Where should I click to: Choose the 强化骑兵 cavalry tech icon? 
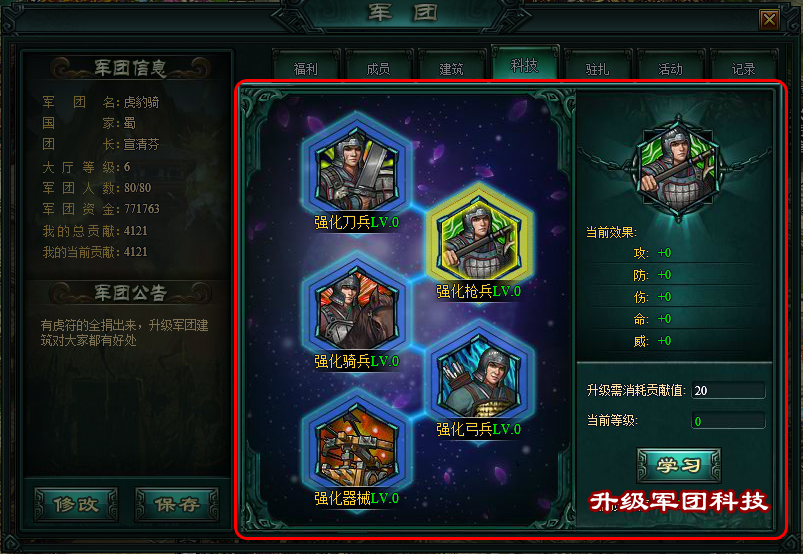coord(357,307)
